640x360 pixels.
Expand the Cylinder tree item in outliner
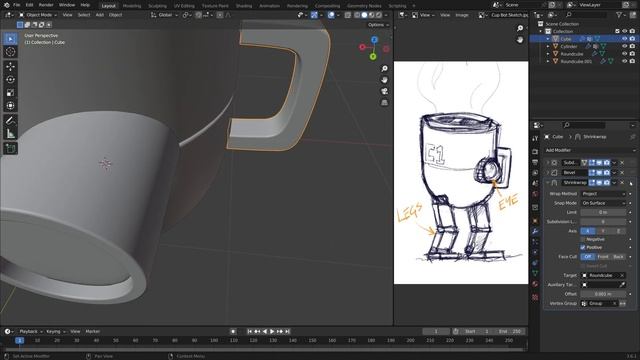tap(548, 47)
